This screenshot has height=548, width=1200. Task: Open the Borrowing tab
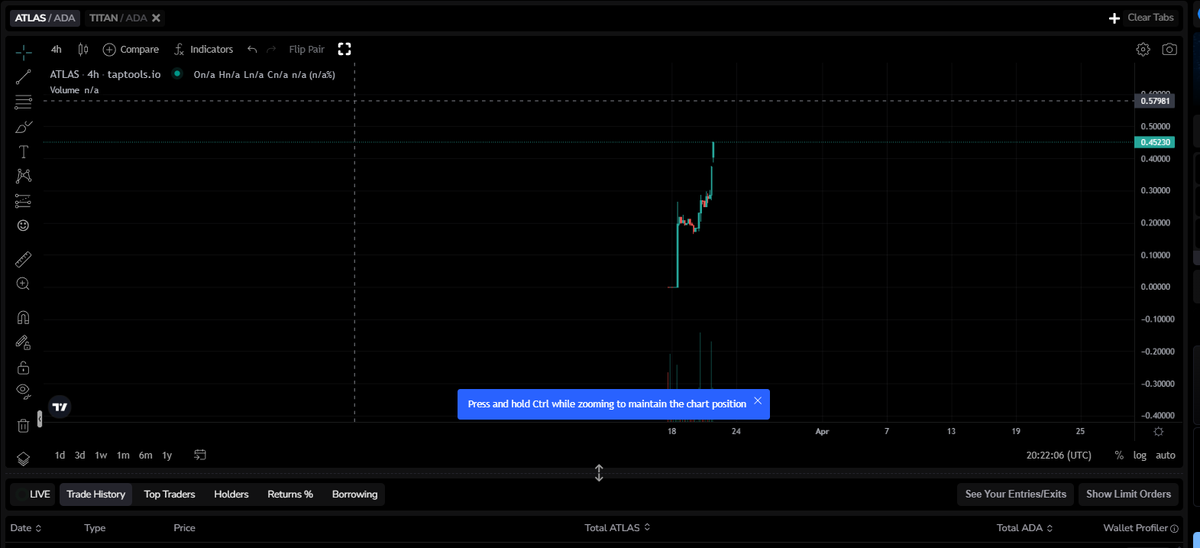[355, 494]
